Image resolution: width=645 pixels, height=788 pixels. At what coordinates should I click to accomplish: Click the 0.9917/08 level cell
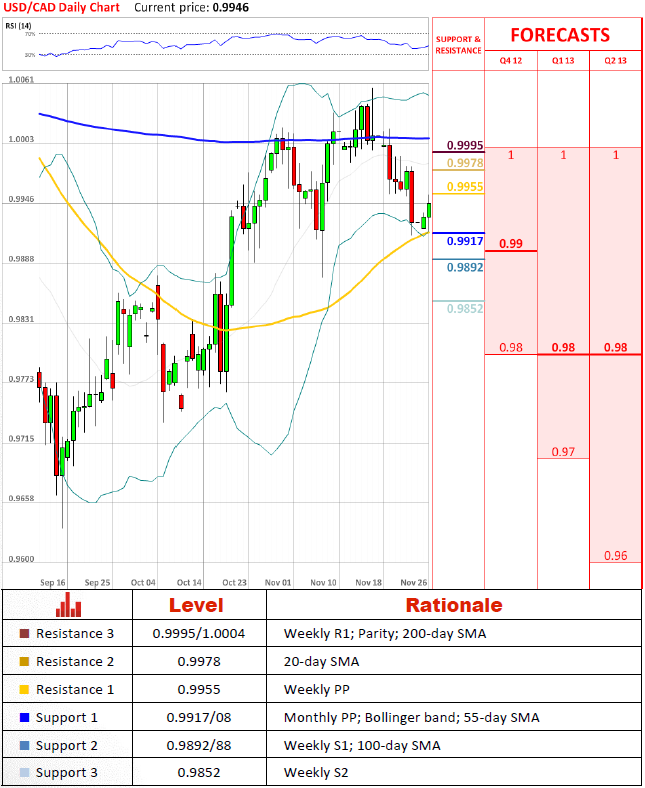pos(199,718)
